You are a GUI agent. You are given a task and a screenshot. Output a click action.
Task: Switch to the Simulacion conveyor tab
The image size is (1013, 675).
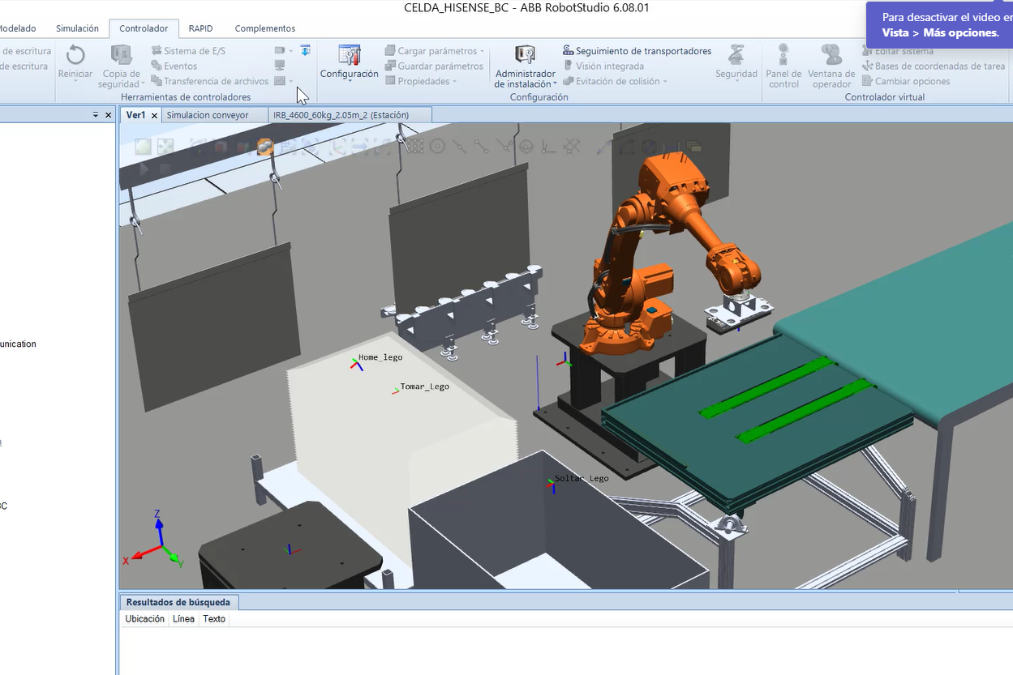pyautogui.click(x=207, y=115)
